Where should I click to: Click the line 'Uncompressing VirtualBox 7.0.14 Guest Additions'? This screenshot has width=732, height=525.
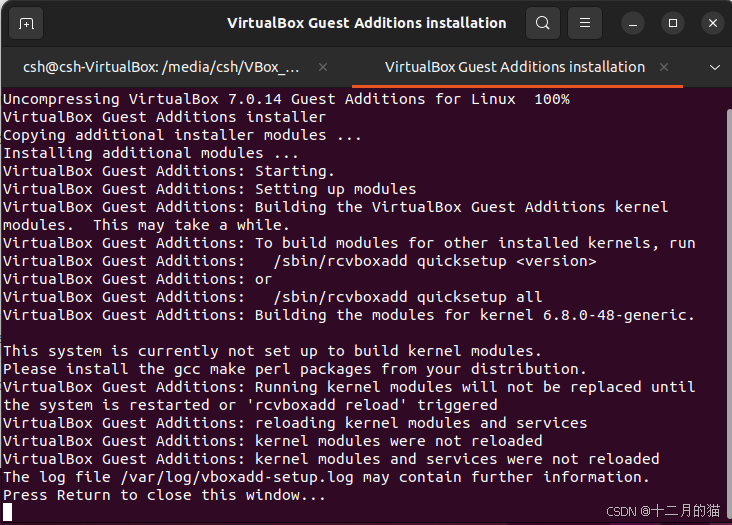click(x=286, y=99)
